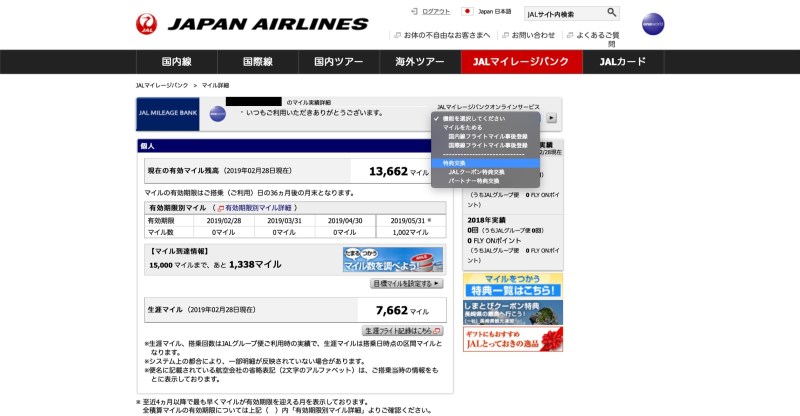This screenshot has height=416, width=800.
Task: Select 機能を選択してください in dropdown list
Action: pyautogui.click(x=485, y=118)
